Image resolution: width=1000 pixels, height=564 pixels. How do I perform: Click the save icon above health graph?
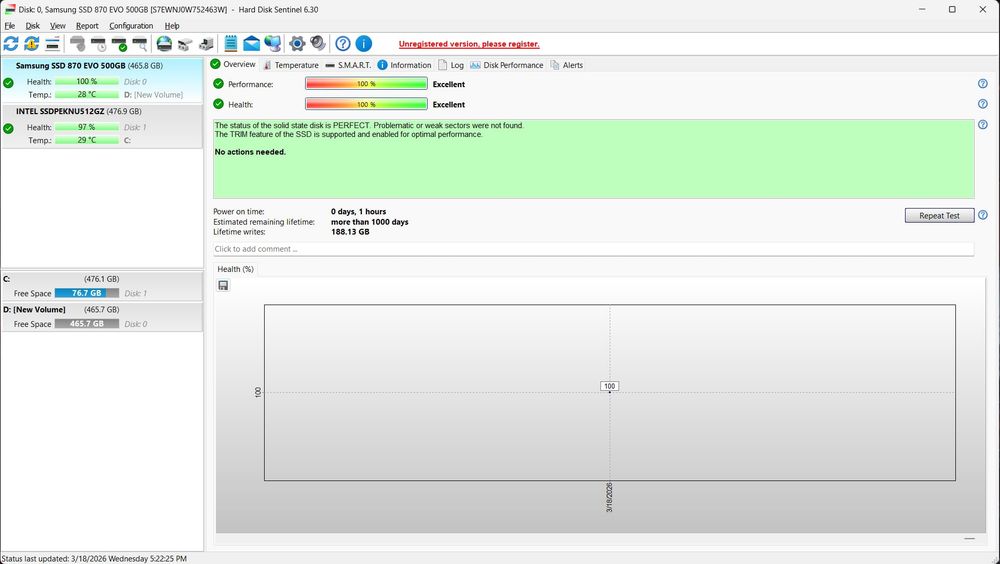pyautogui.click(x=223, y=285)
